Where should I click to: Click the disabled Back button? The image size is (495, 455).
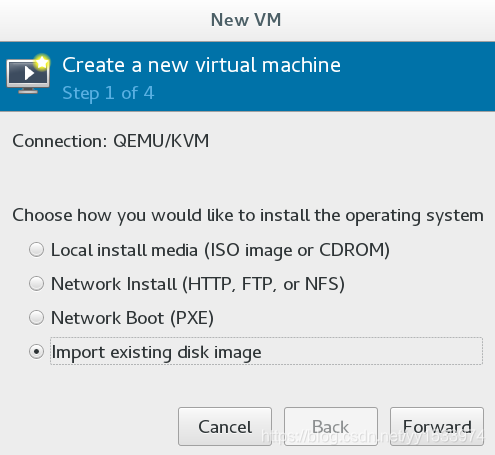point(331,426)
